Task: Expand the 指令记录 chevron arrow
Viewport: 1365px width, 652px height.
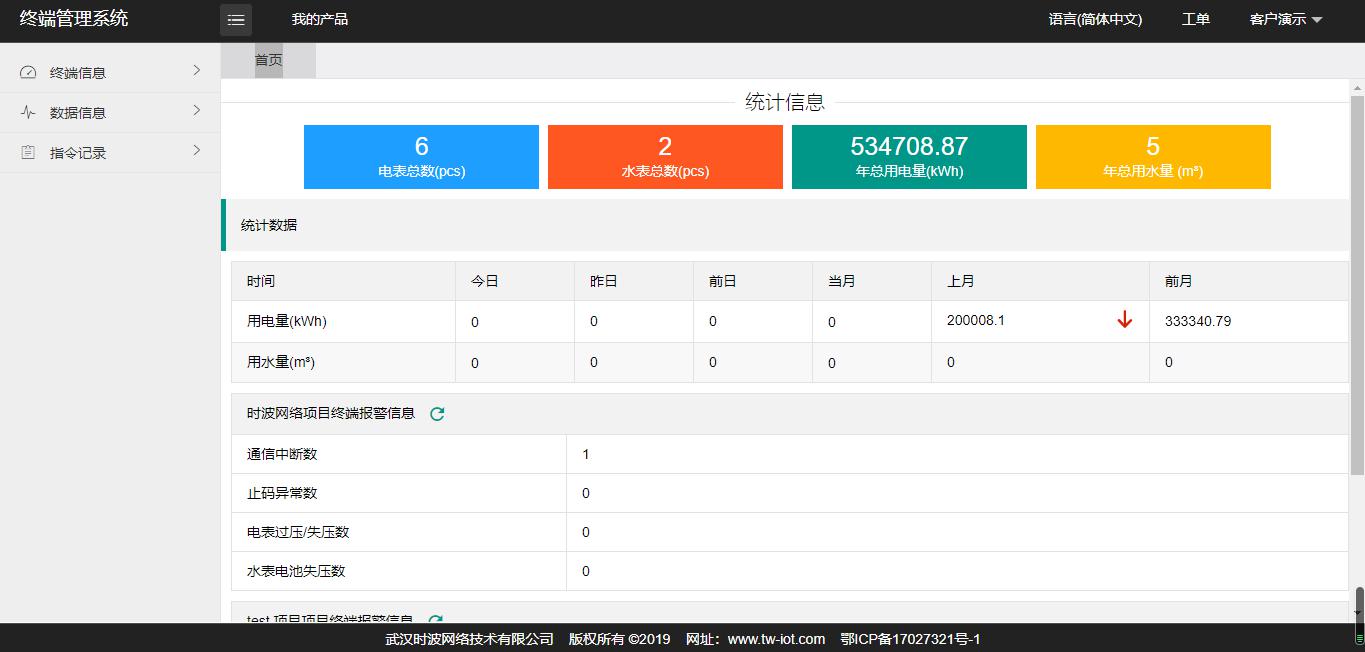Action: point(197,150)
